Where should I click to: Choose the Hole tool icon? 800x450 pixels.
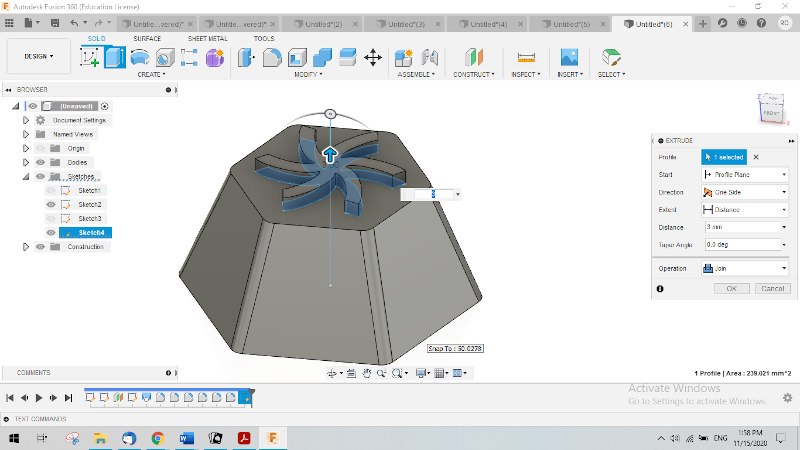pyautogui.click(x=164, y=58)
